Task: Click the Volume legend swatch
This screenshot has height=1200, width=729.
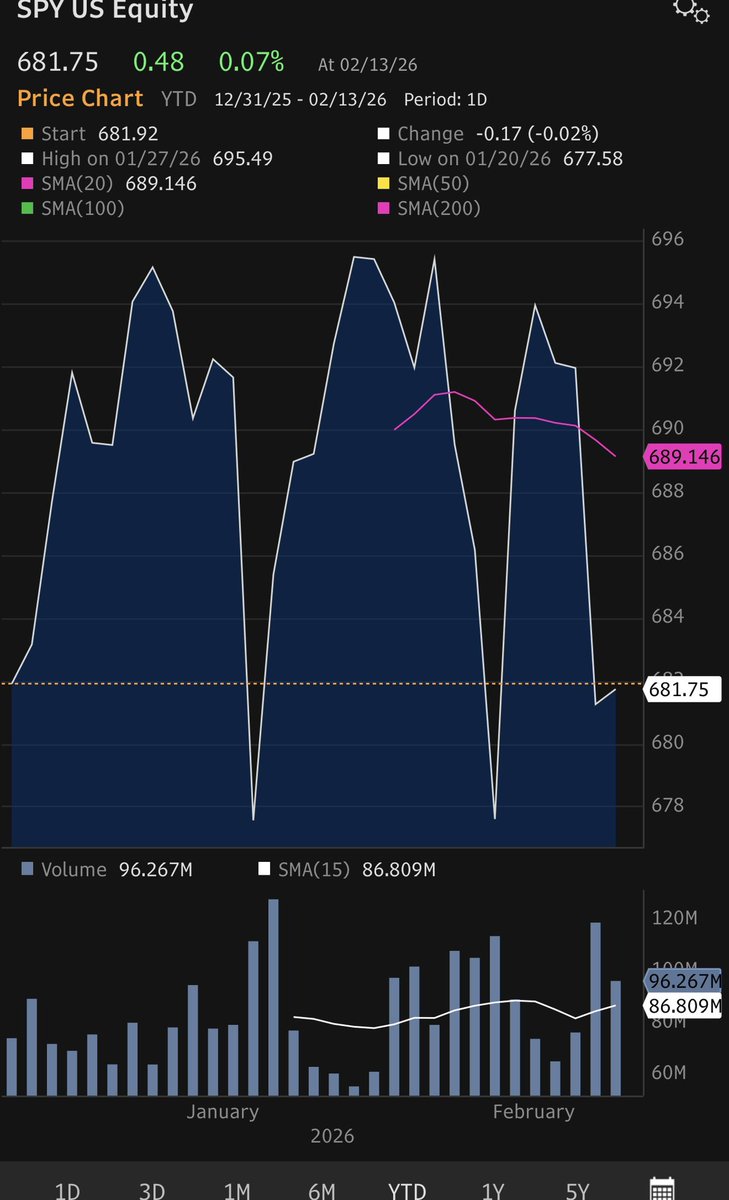Action: (x=25, y=870)
